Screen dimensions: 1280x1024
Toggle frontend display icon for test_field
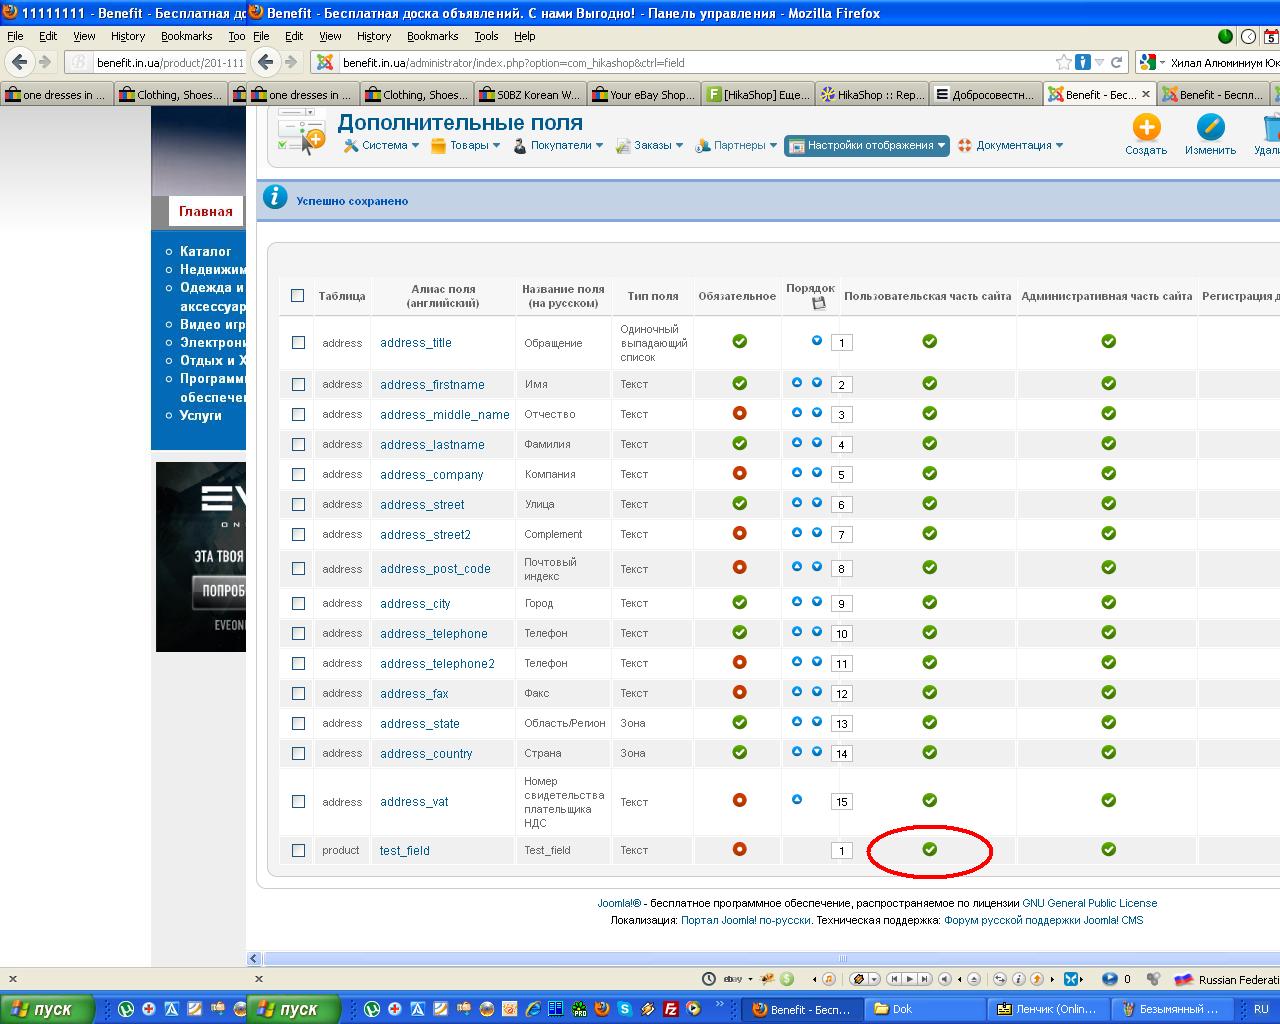[x=929, y=849]
